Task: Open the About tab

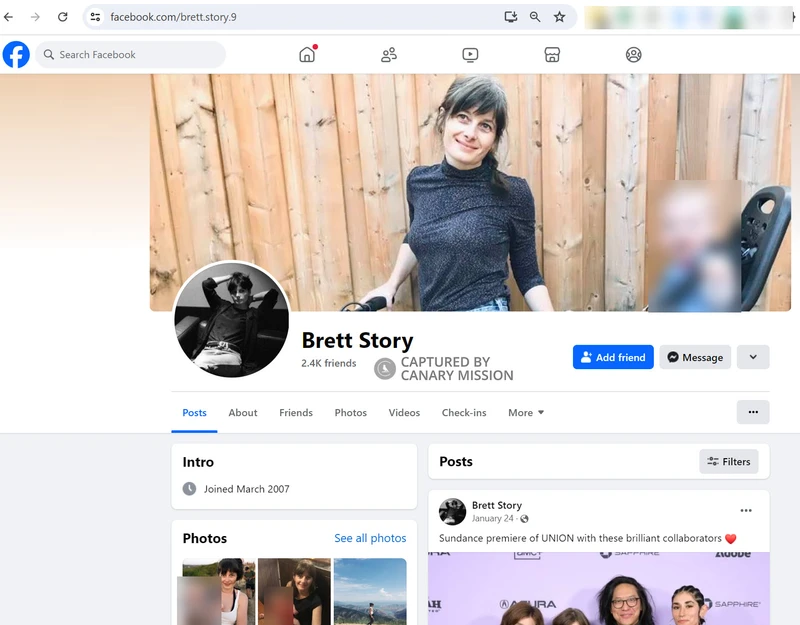Action: (243, 412)
